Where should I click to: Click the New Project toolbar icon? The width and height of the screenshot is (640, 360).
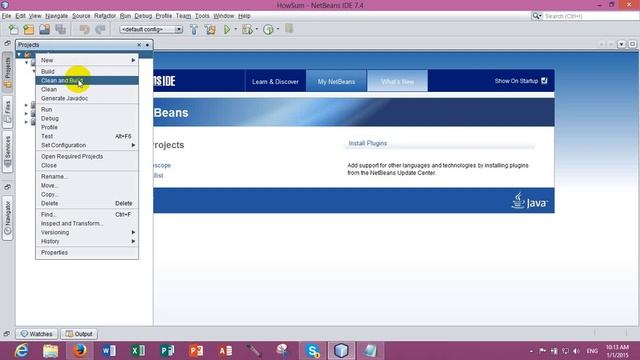click(x=29, y=29)
